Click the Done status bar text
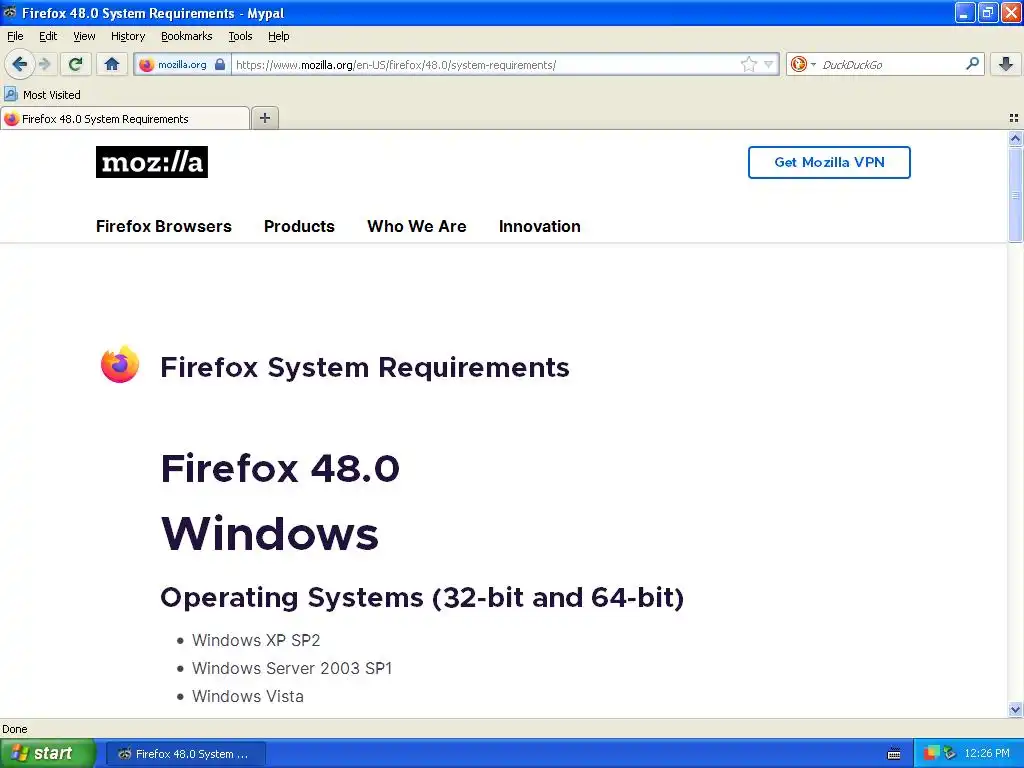The image size is (1024, 768). 15,729
